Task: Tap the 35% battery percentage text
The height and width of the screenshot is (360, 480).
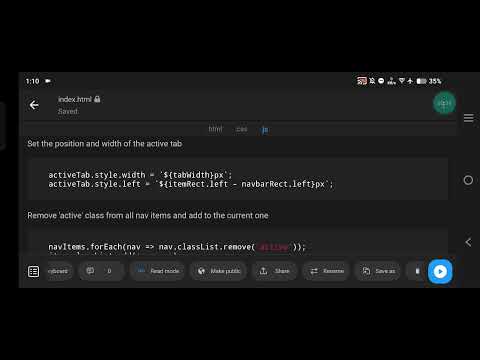Action: (x=435, y=81)
